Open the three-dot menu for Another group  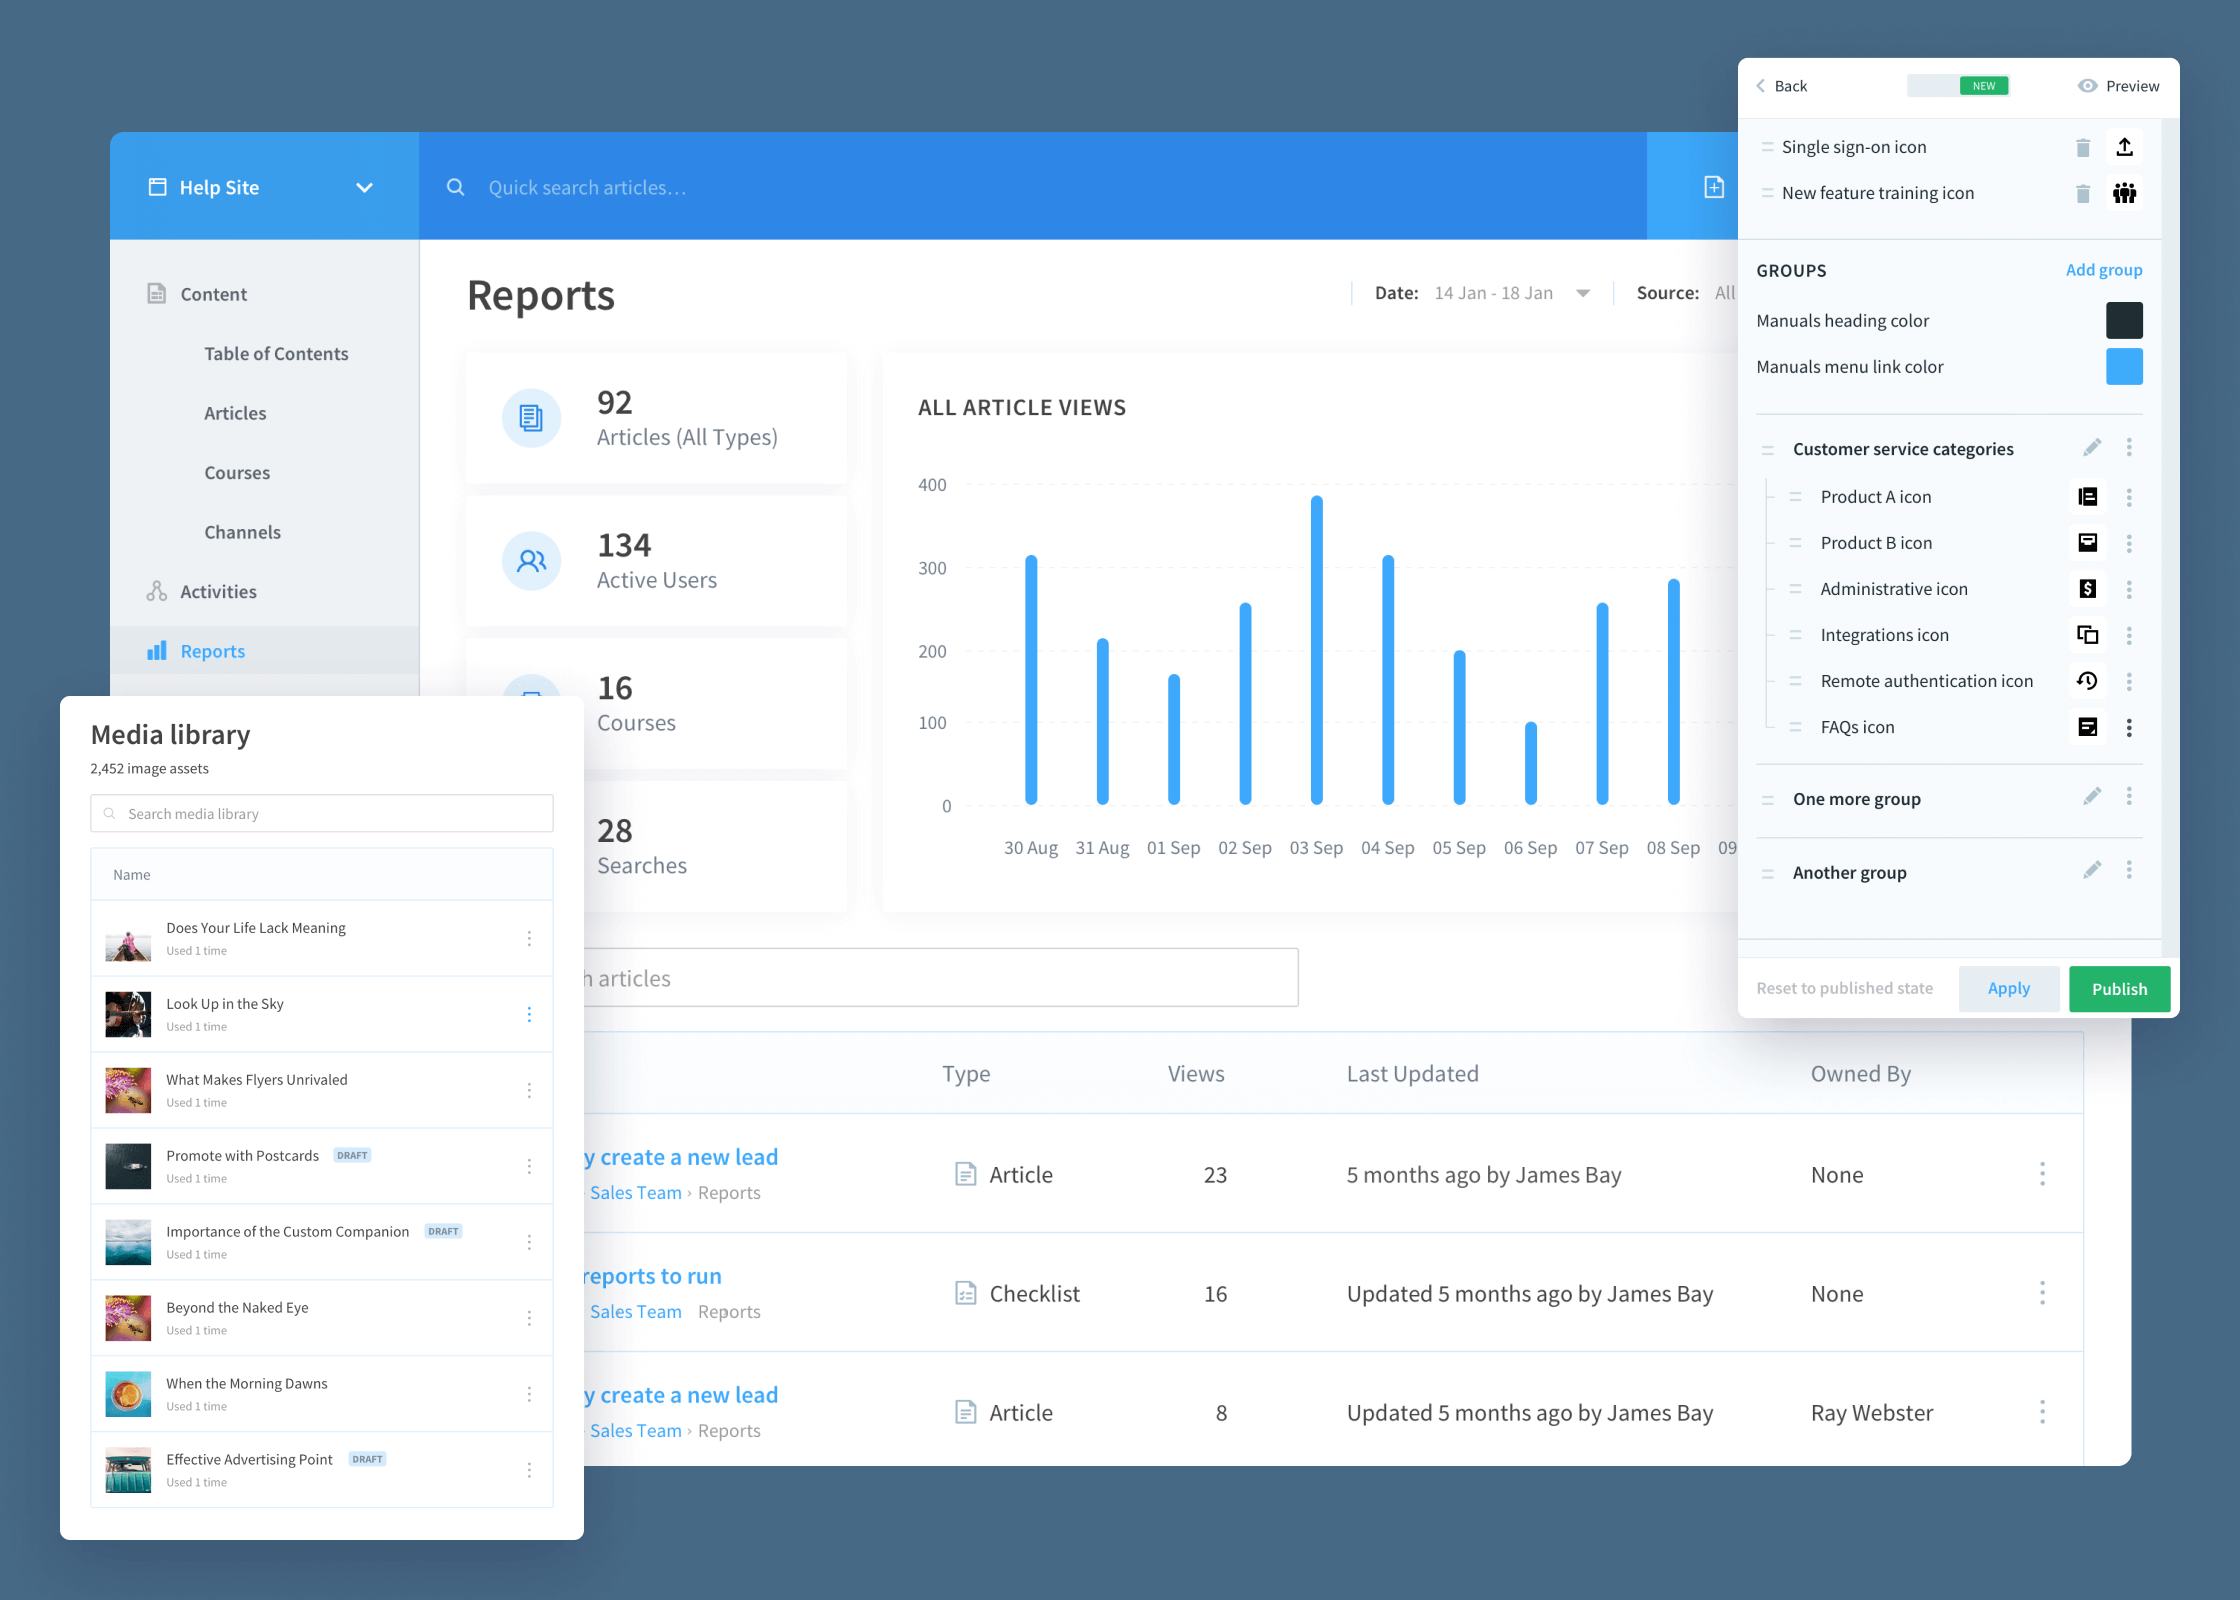tap(2130, 870)
